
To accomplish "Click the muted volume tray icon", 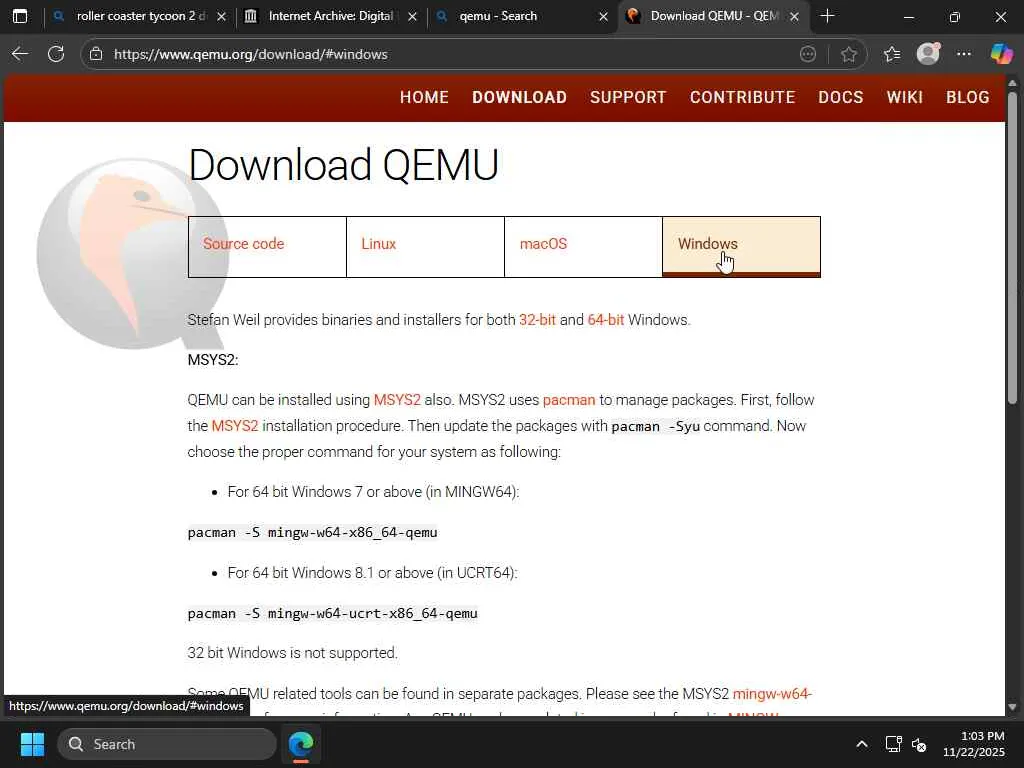I will point(919,744).
